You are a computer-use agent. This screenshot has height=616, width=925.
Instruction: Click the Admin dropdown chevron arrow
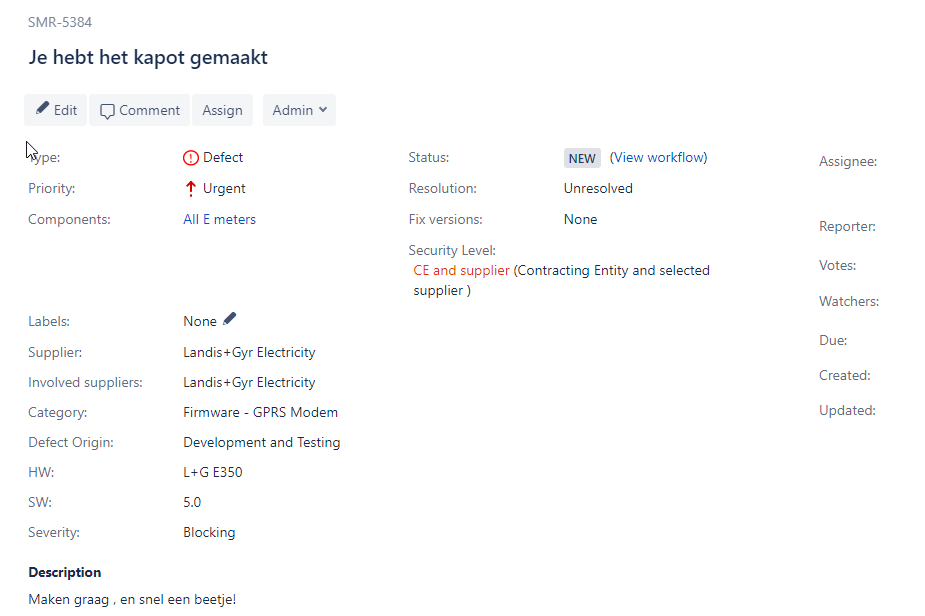pos(323,110)
